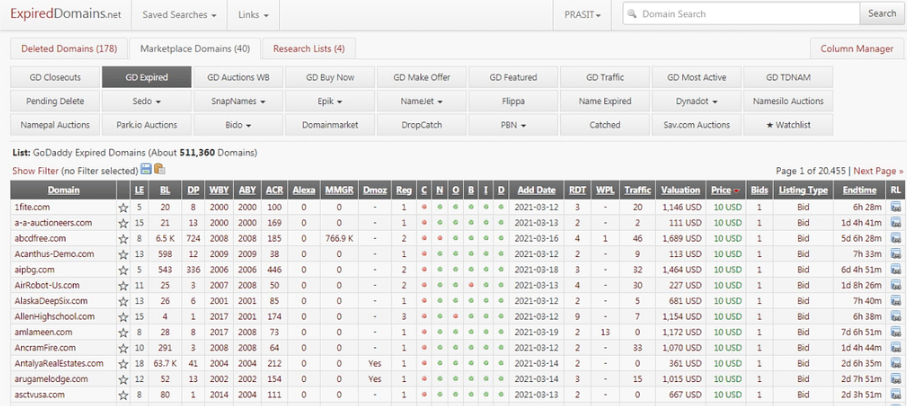Screen dimensions: 907x406
Task: Star the AntalyaRealEstates.com domain
Action: click(123, 363)
